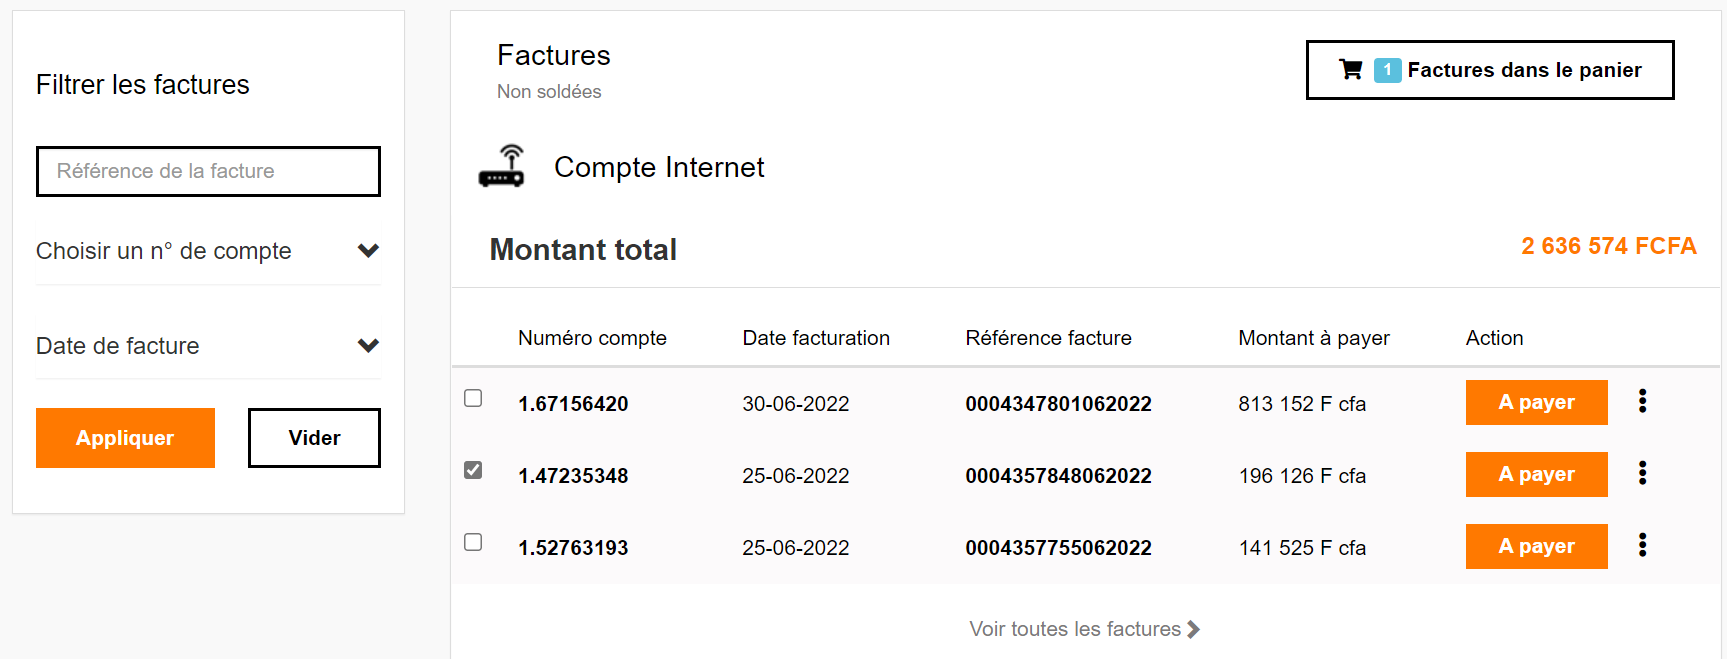Focus the Référence de la facture field
Screen dimensions: 1727x659
click(x=208, y=171)
